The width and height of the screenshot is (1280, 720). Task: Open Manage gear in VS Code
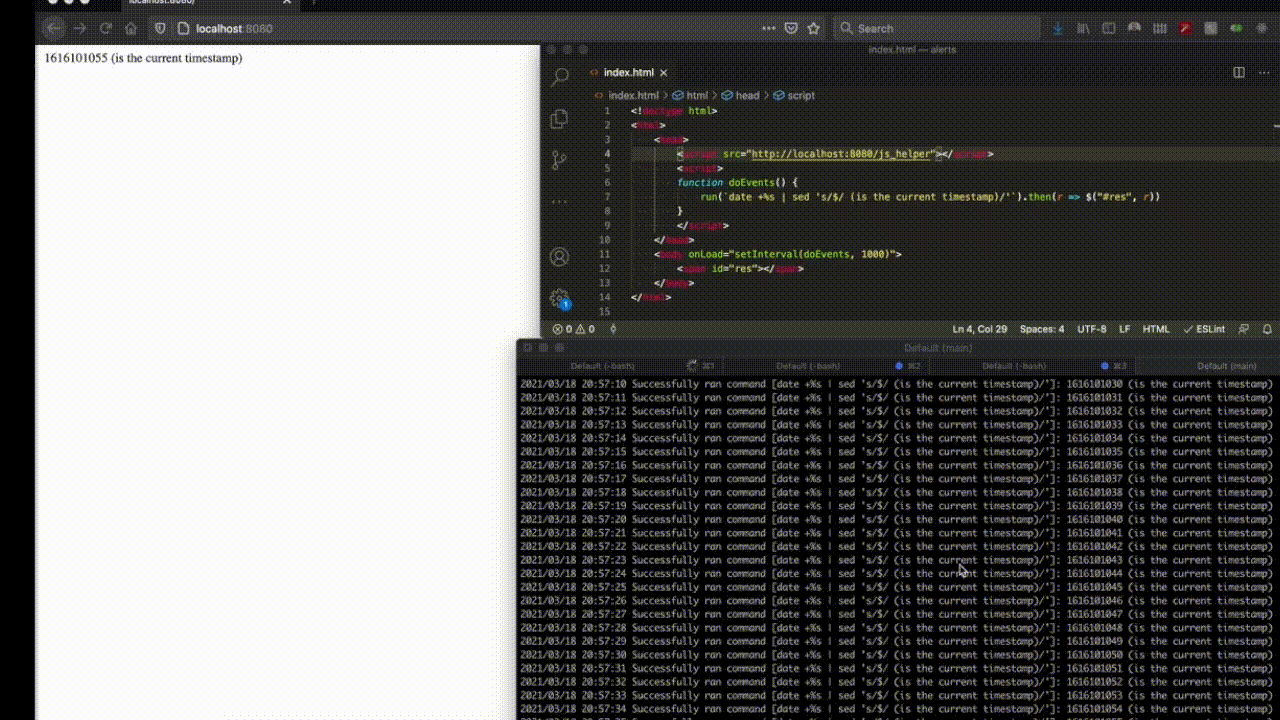[560, 298]
